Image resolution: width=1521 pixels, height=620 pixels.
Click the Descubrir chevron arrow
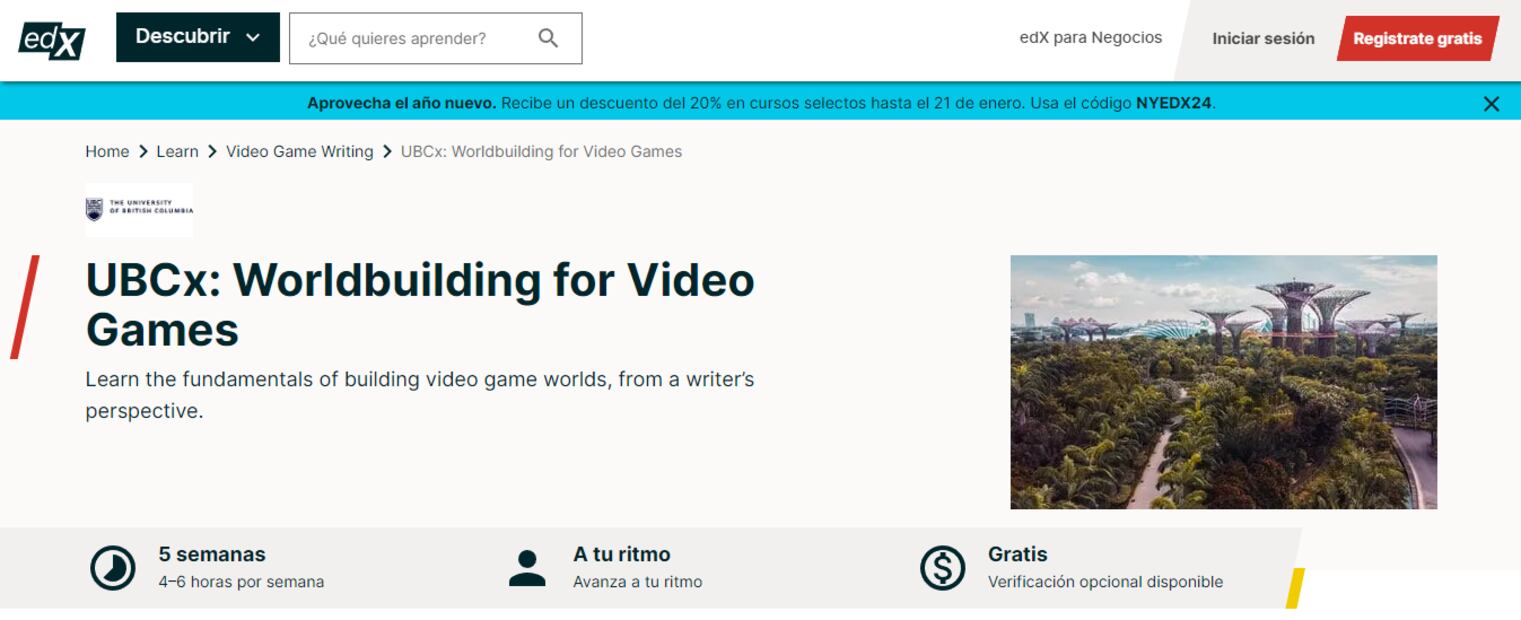(253, 38)
